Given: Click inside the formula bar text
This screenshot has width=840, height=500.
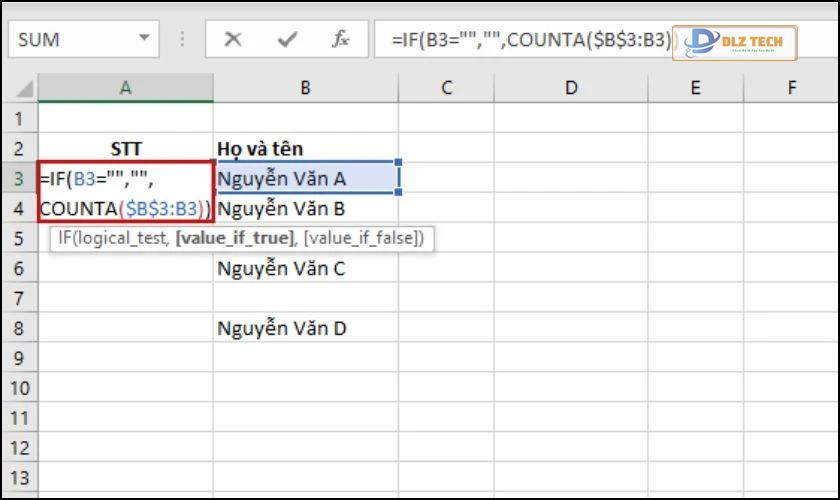Looking at the screenshot, I should click(530, 40).
